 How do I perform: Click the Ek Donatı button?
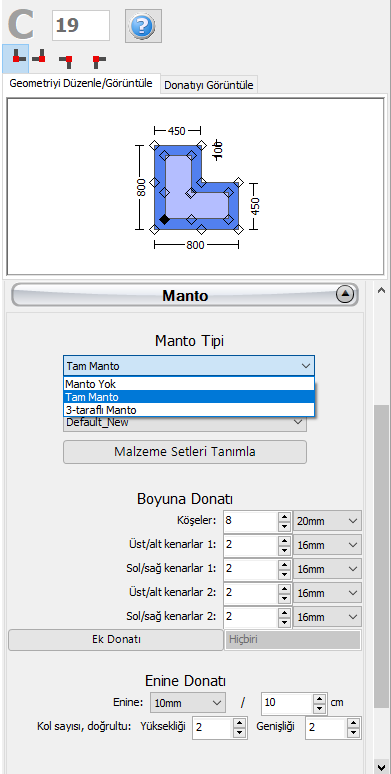tap(116, 639)
